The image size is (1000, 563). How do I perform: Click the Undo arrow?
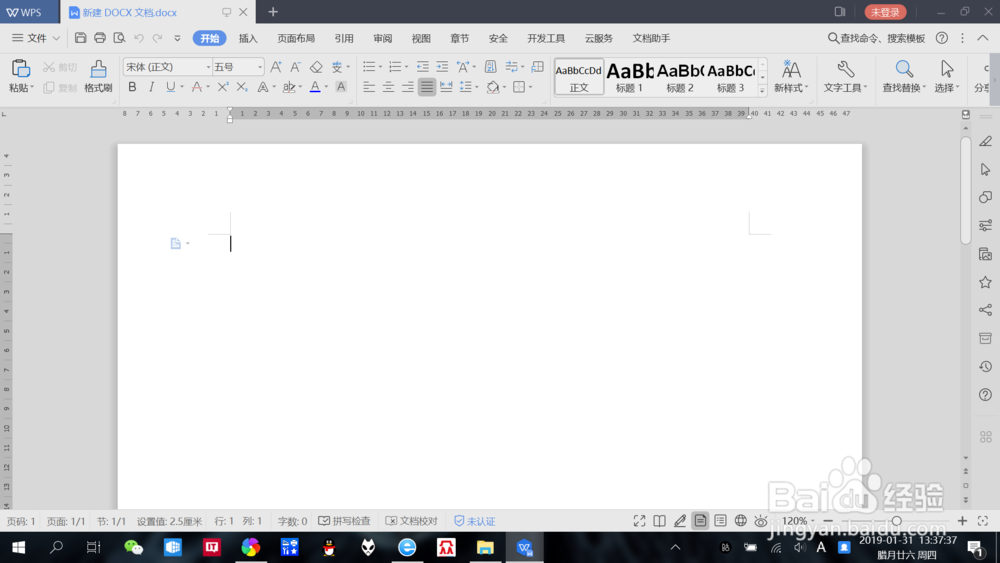(x=138, y=38)
